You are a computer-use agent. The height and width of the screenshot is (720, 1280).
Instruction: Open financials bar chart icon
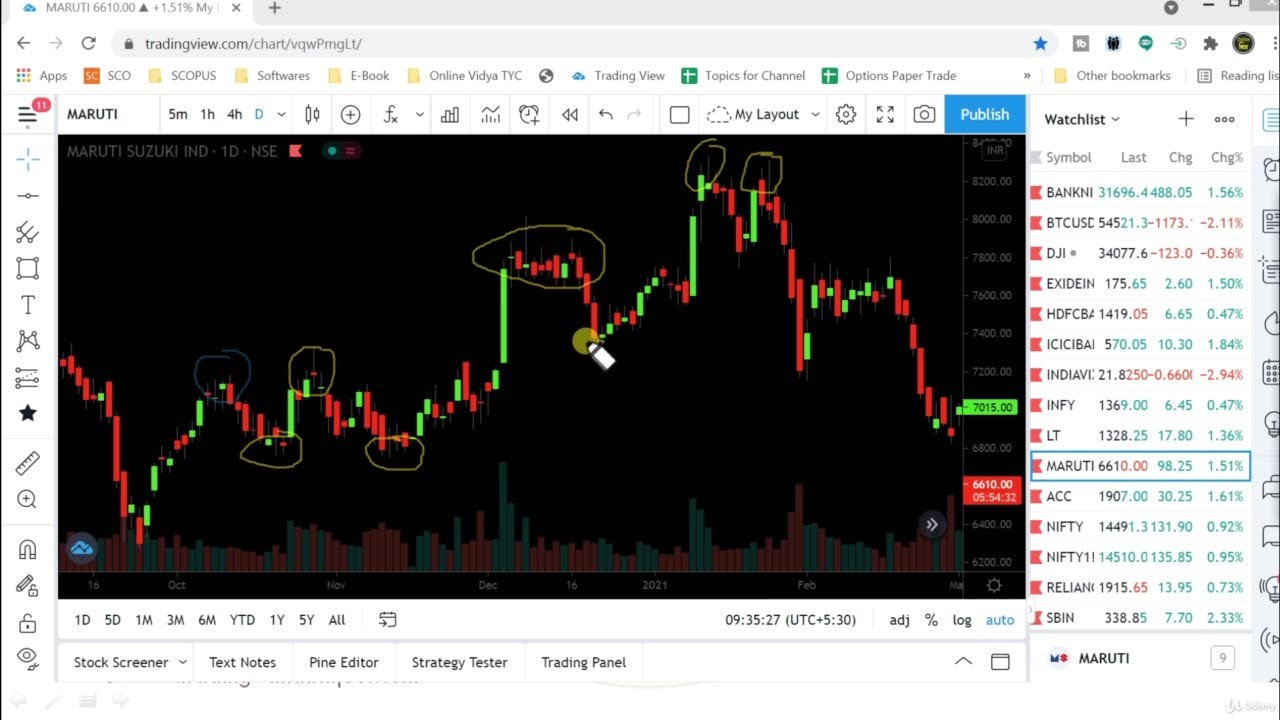coord(450,114)
